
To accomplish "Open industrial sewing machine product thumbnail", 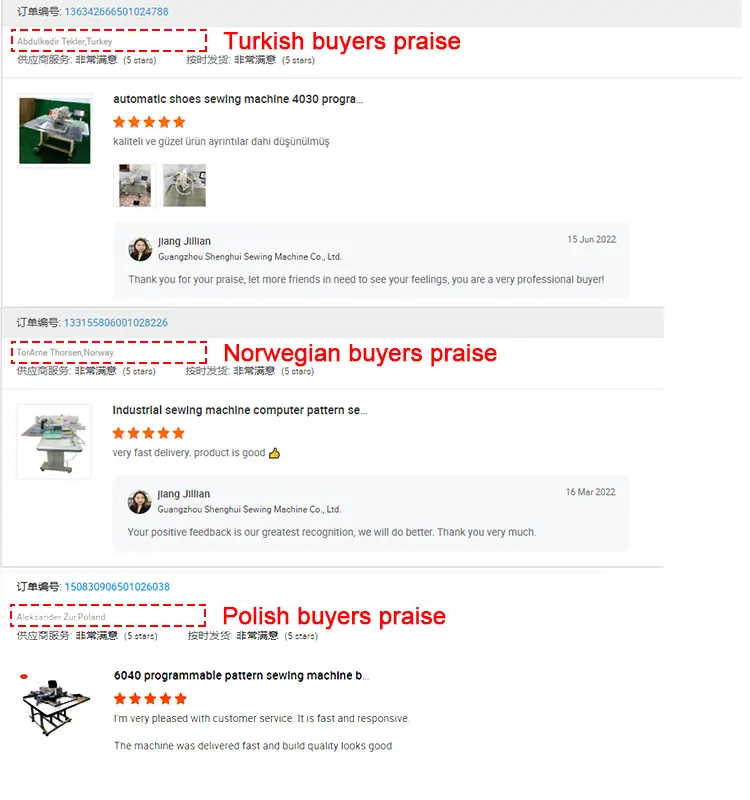I will (54, 442).
